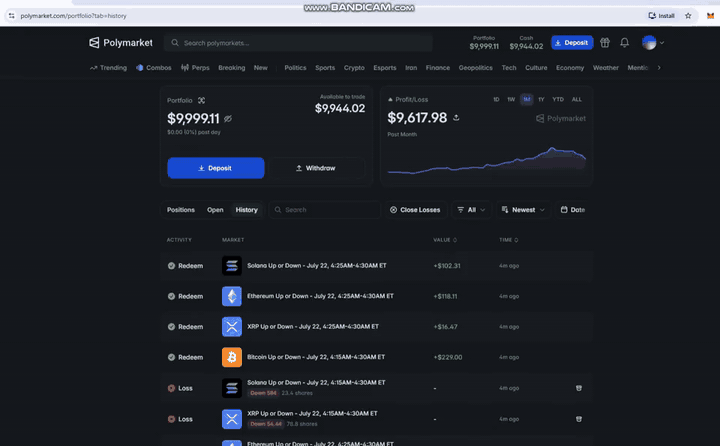This screenshot has width=720, height=446.
Task: Select the YTD profit range
Action: point(558,99)
